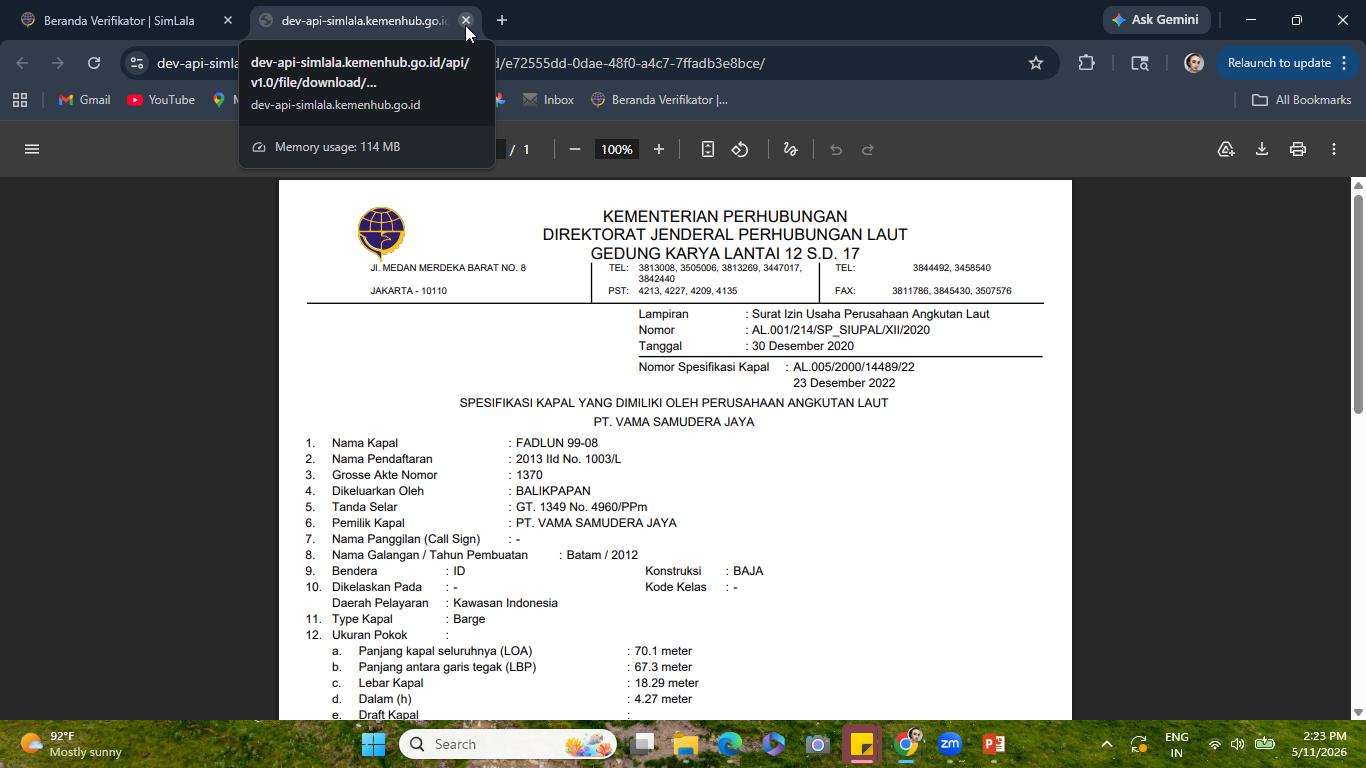Save the PDF to Google Drive
The image size is (1366, 768).
pyautogui.click(x=1226, y=149)
